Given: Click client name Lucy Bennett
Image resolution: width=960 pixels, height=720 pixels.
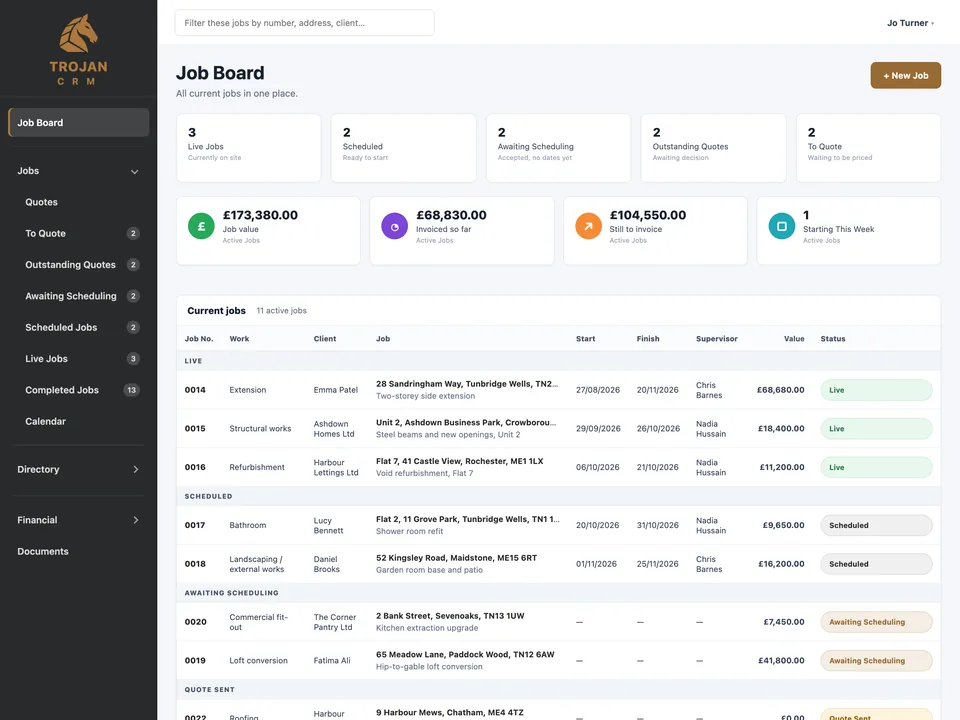Looking at the screenshot, I should (328, 525).
